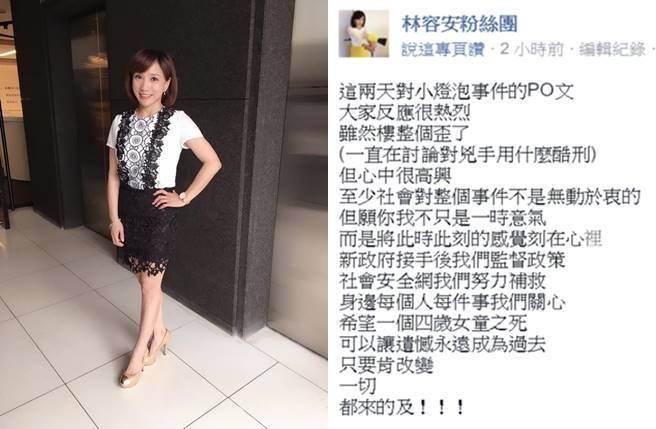Click the line 可以讓遺憾永遠成為過去
This screenshot has width=656, height=429.
tap(443, 344)
